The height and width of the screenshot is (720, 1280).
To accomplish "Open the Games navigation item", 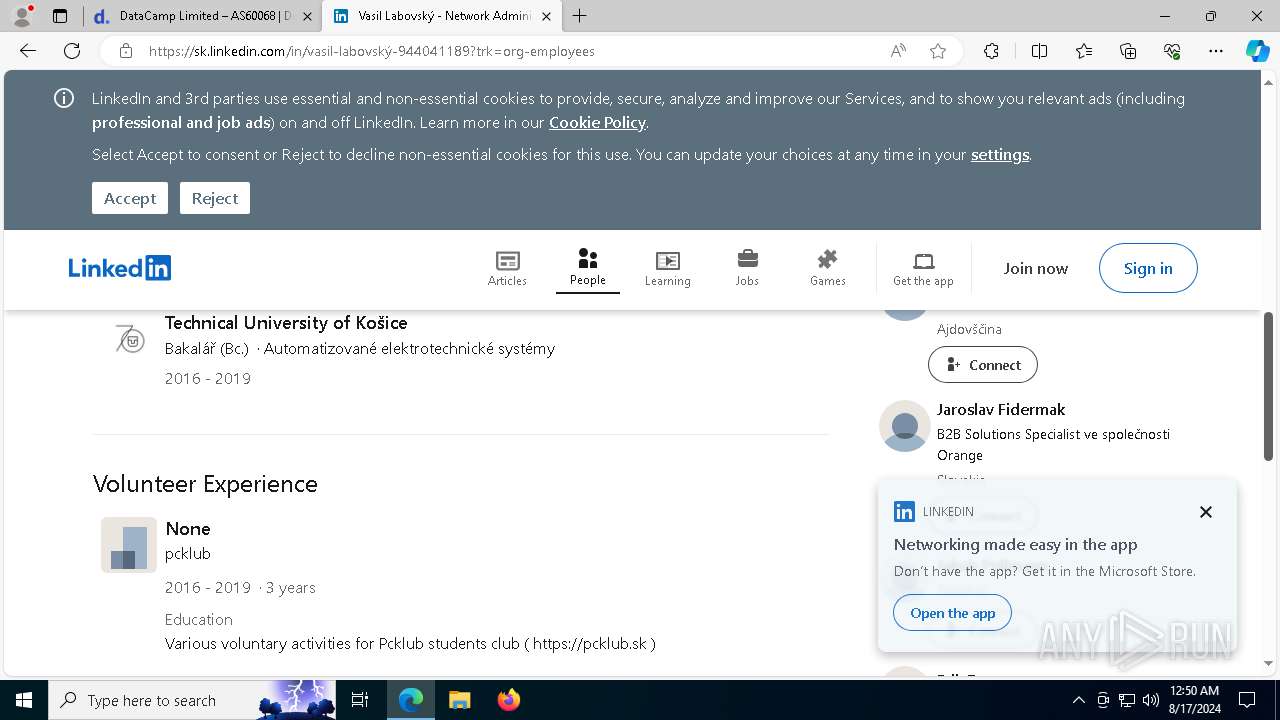I will click(x=827, y=268).
